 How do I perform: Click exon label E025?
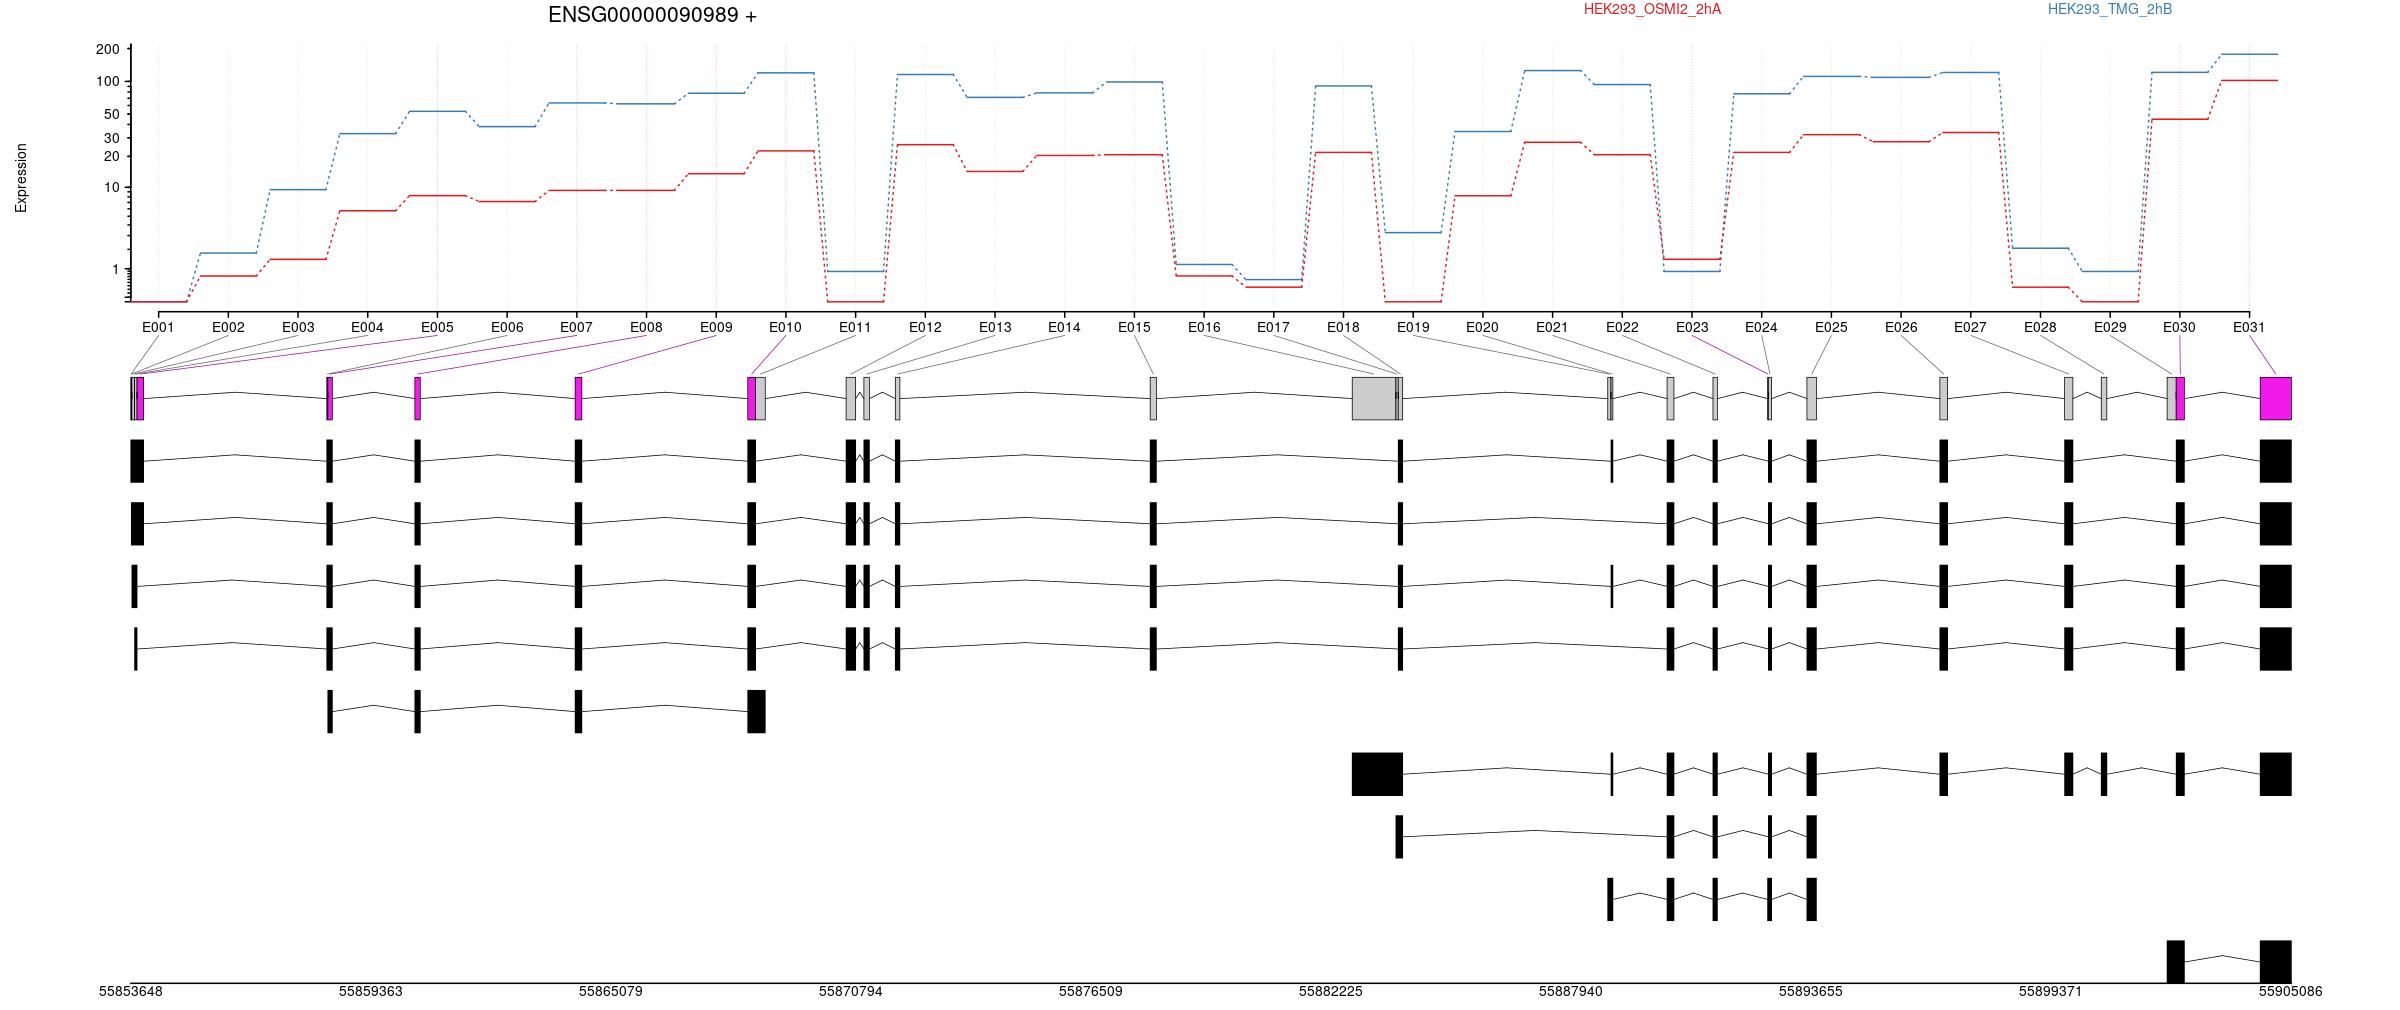click(1831, 327)
